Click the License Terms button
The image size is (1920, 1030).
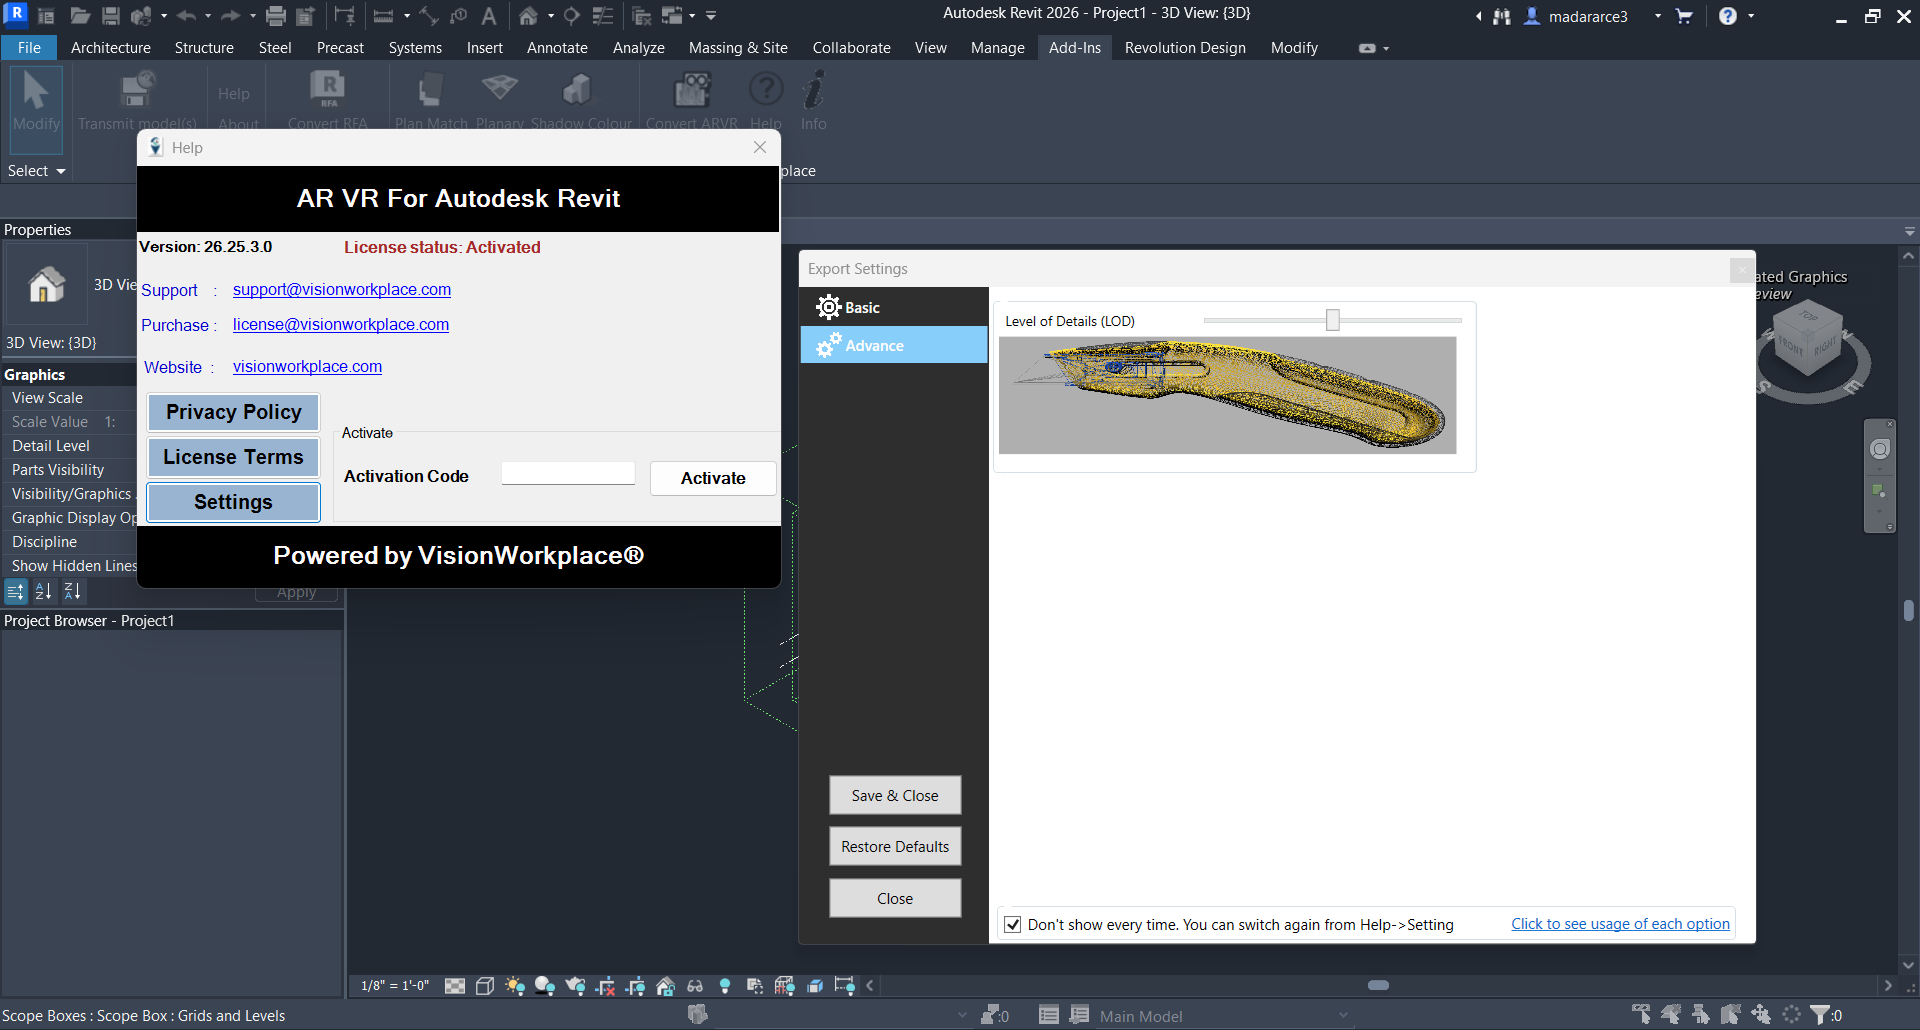(233, 457)
